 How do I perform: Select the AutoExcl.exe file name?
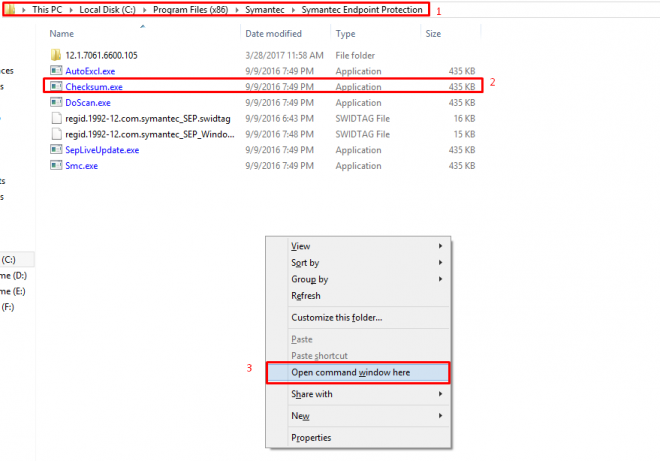(x=90, y=71)
